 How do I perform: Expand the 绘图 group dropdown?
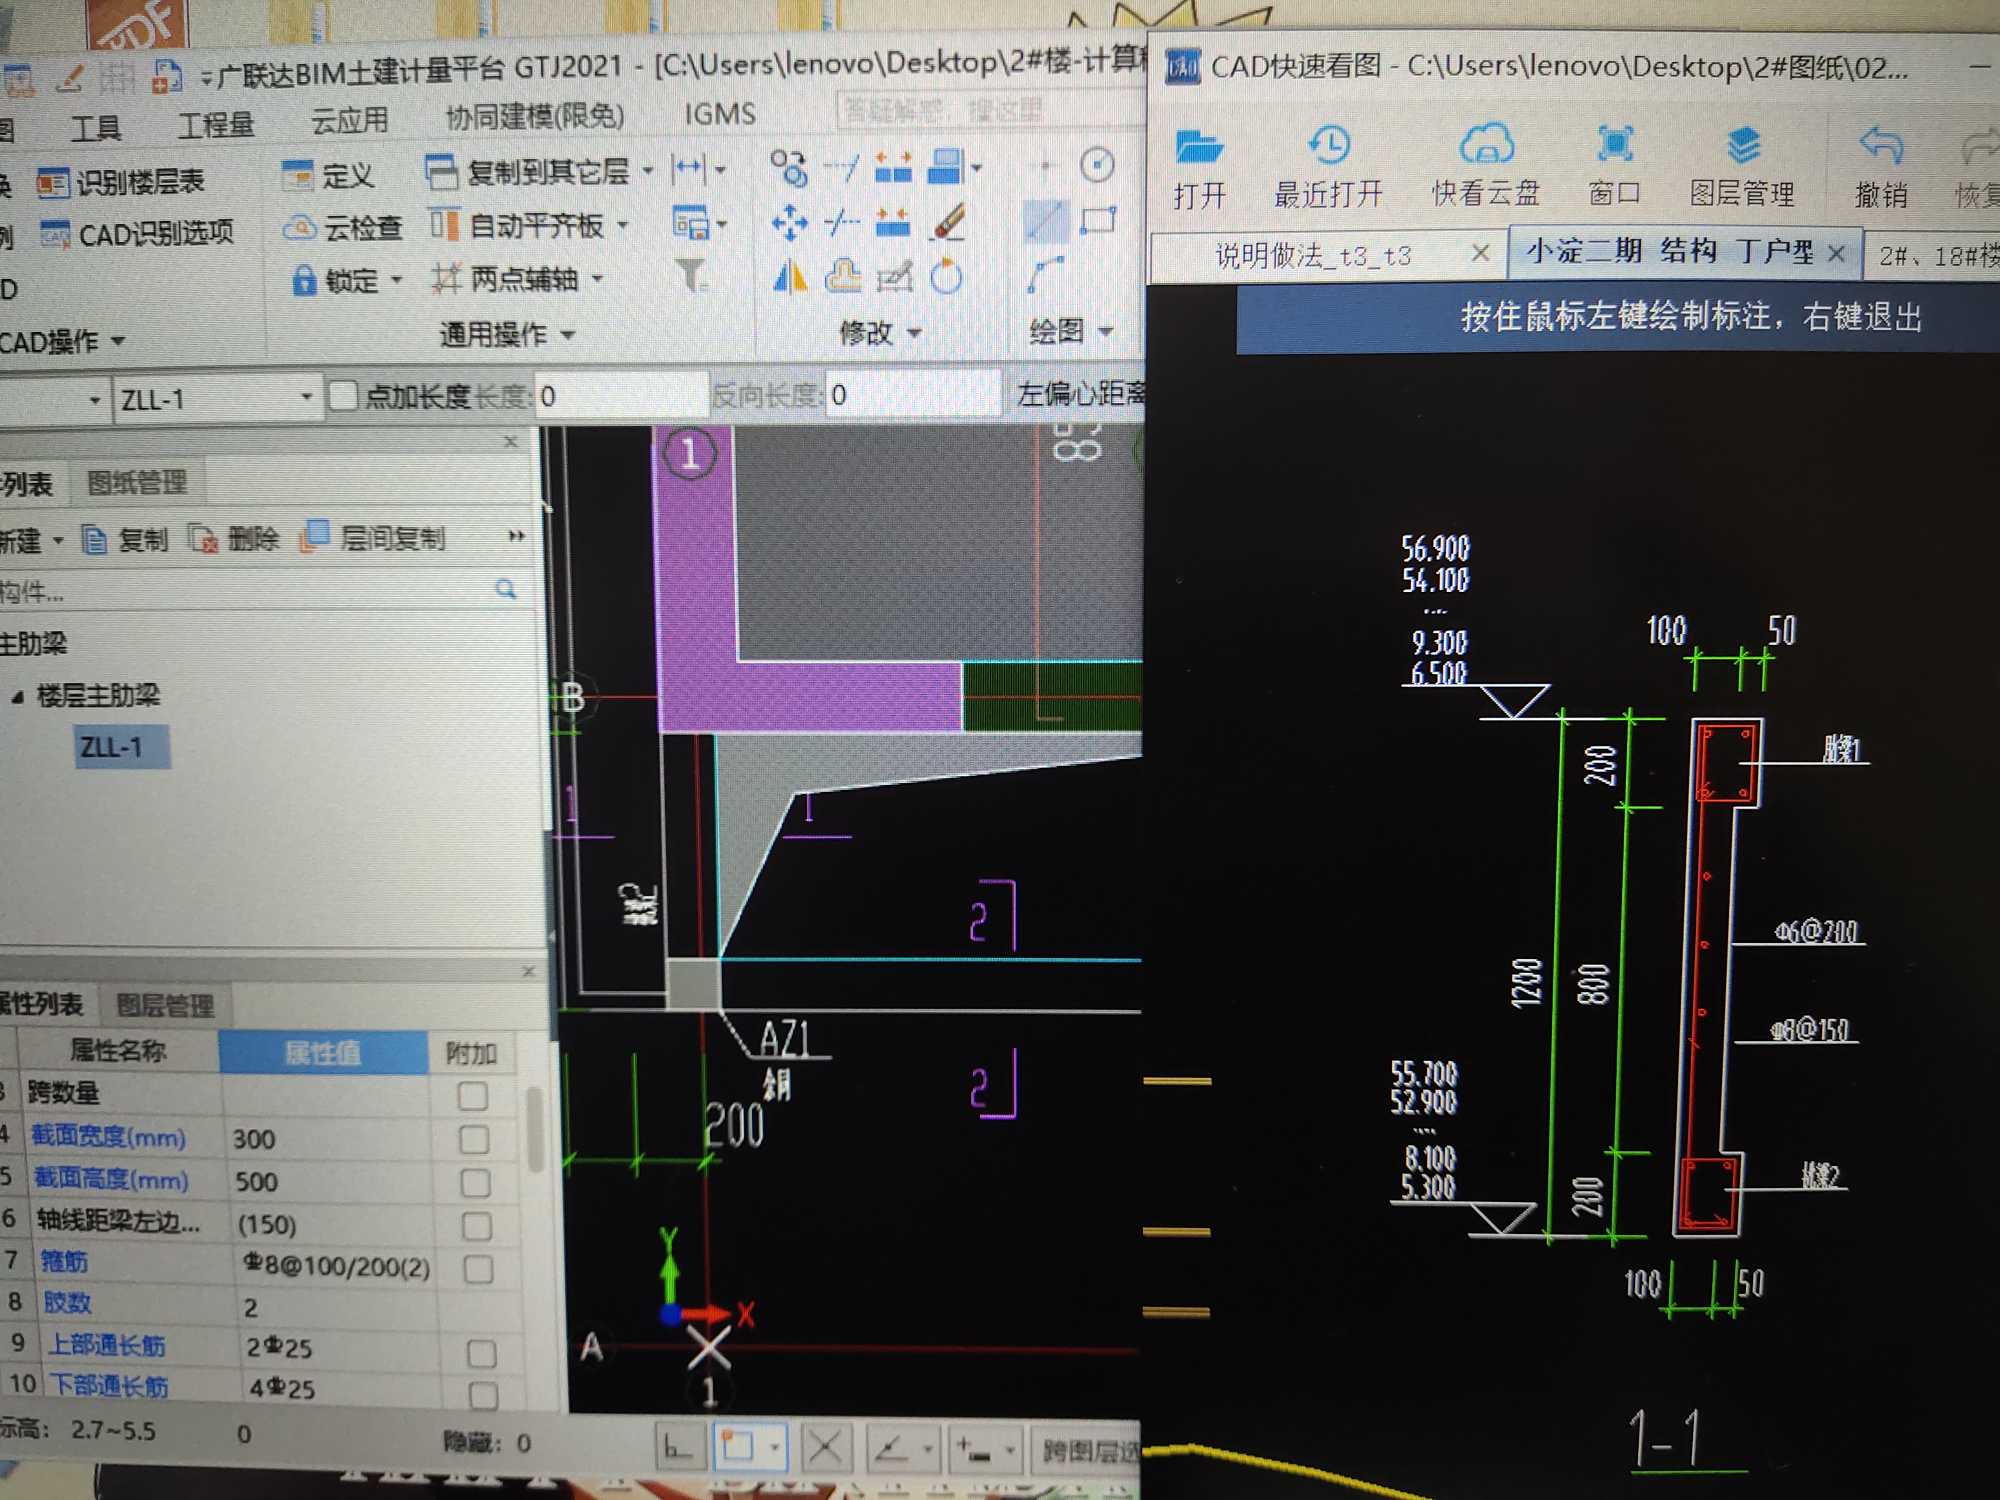coord(1106,330)
